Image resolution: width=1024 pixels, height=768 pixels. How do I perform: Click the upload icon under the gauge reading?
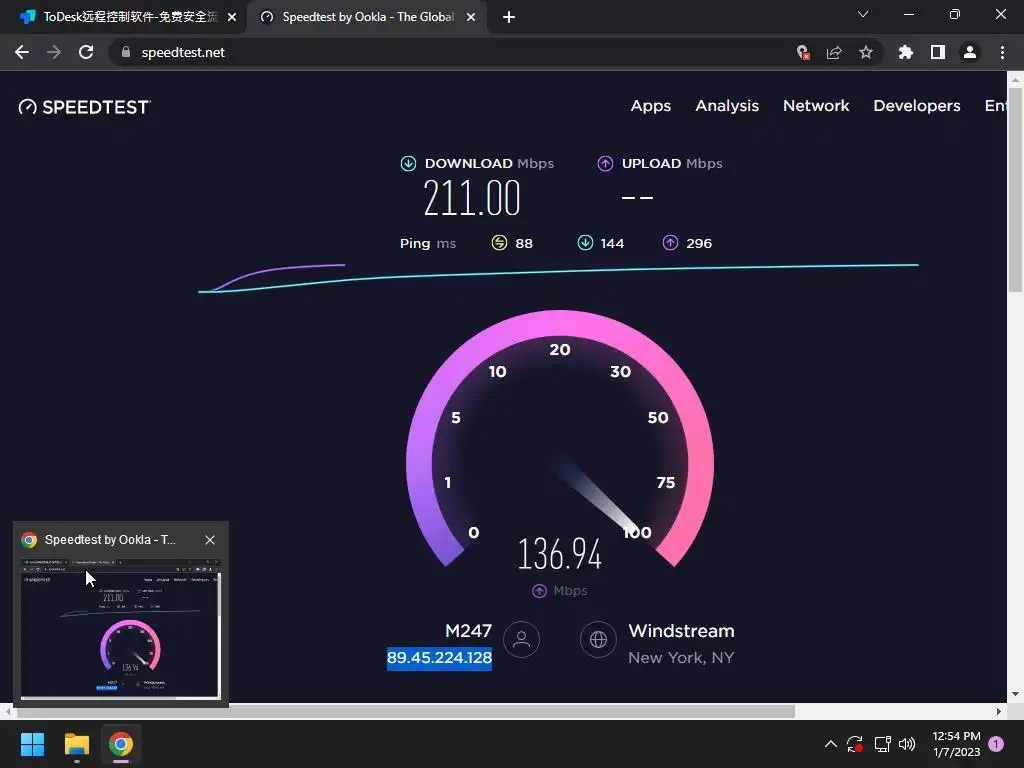[539, 590]
